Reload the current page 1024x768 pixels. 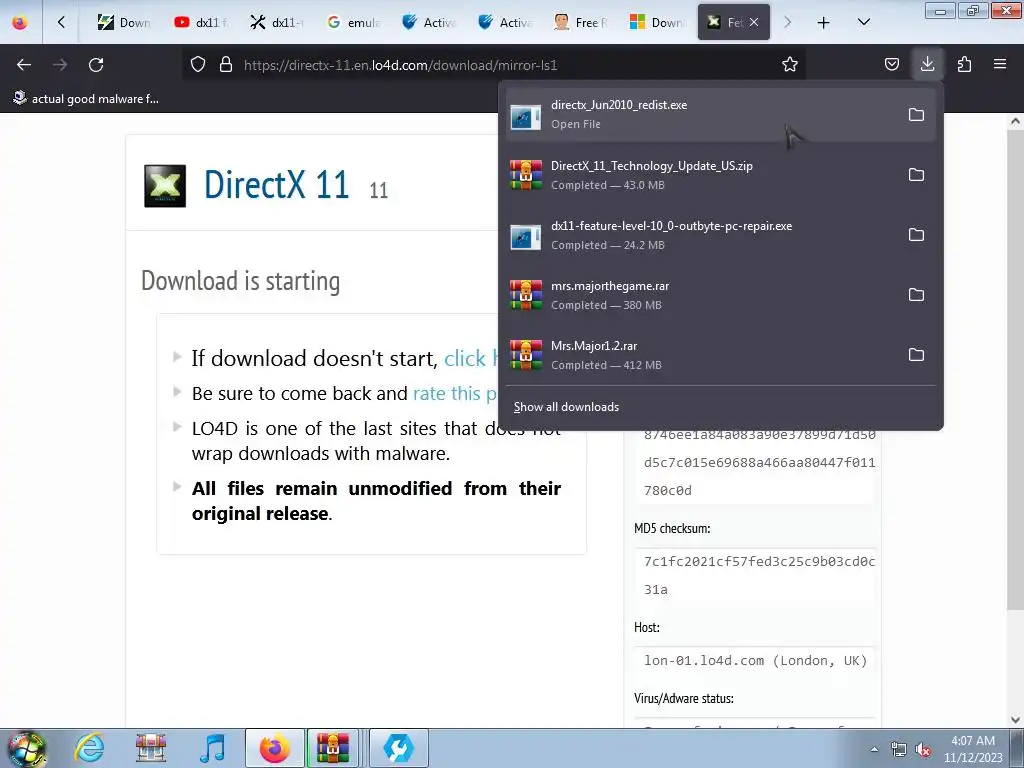tap(96, 65)
